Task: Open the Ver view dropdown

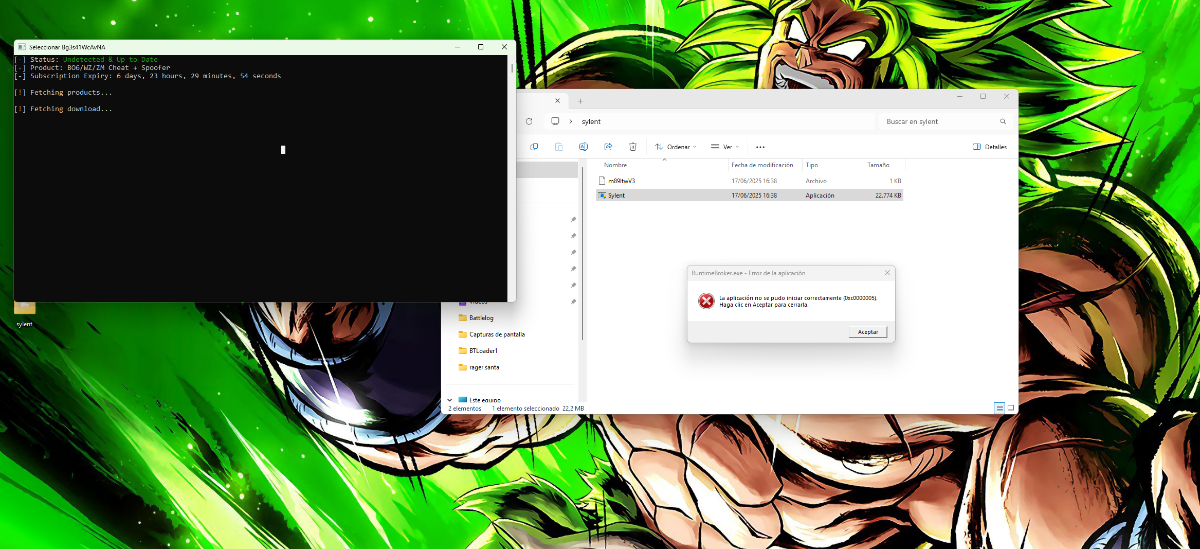Action: 725,146
